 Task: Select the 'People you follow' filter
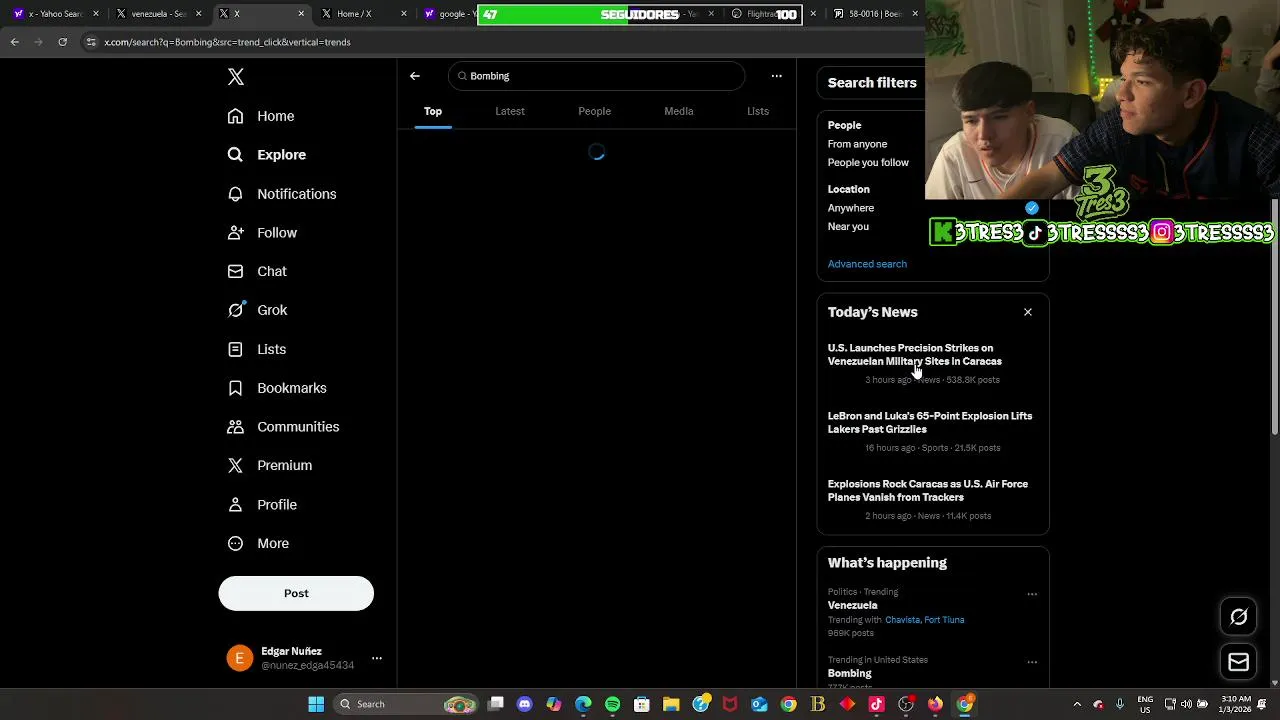pos(868,163)
